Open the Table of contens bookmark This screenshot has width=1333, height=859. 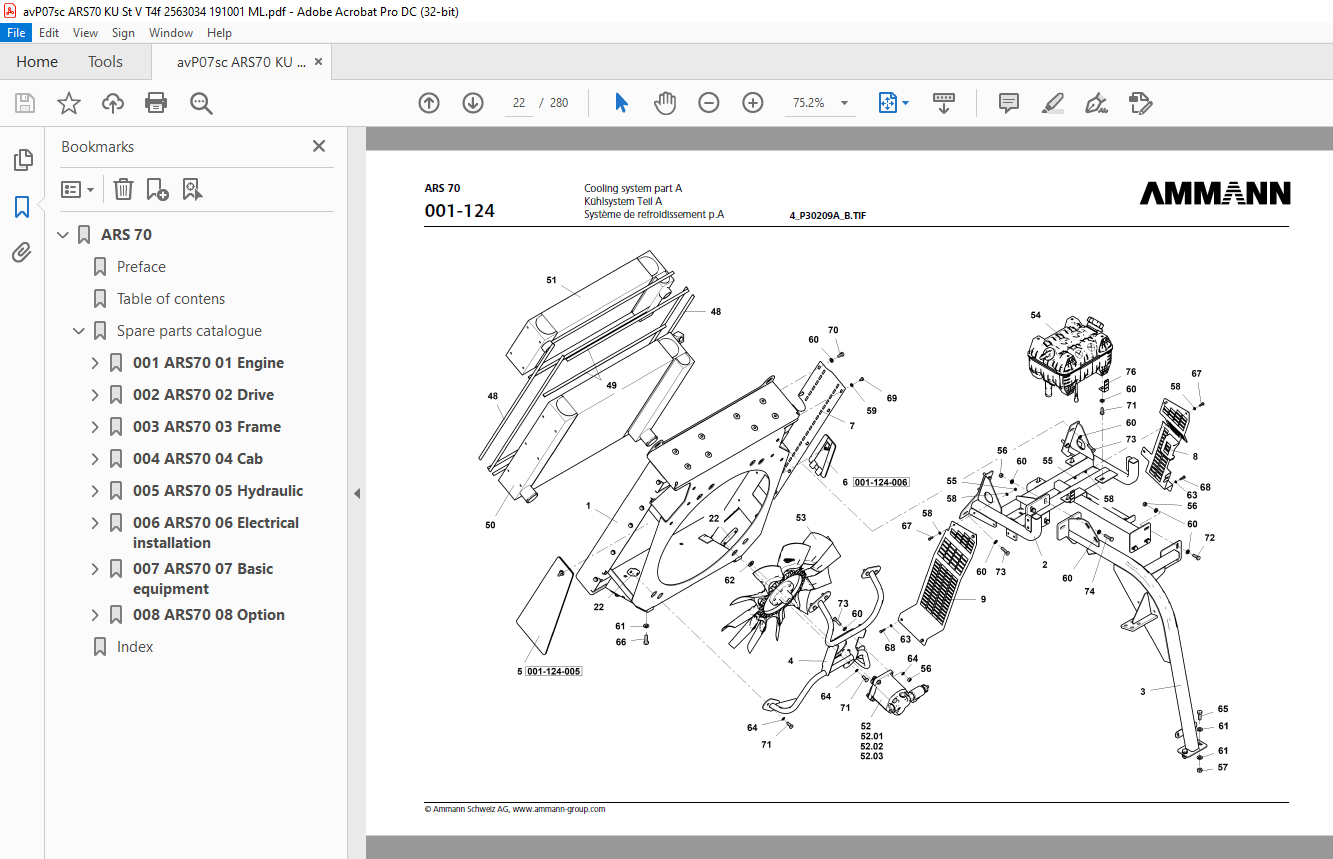click(x=171, y=299)
